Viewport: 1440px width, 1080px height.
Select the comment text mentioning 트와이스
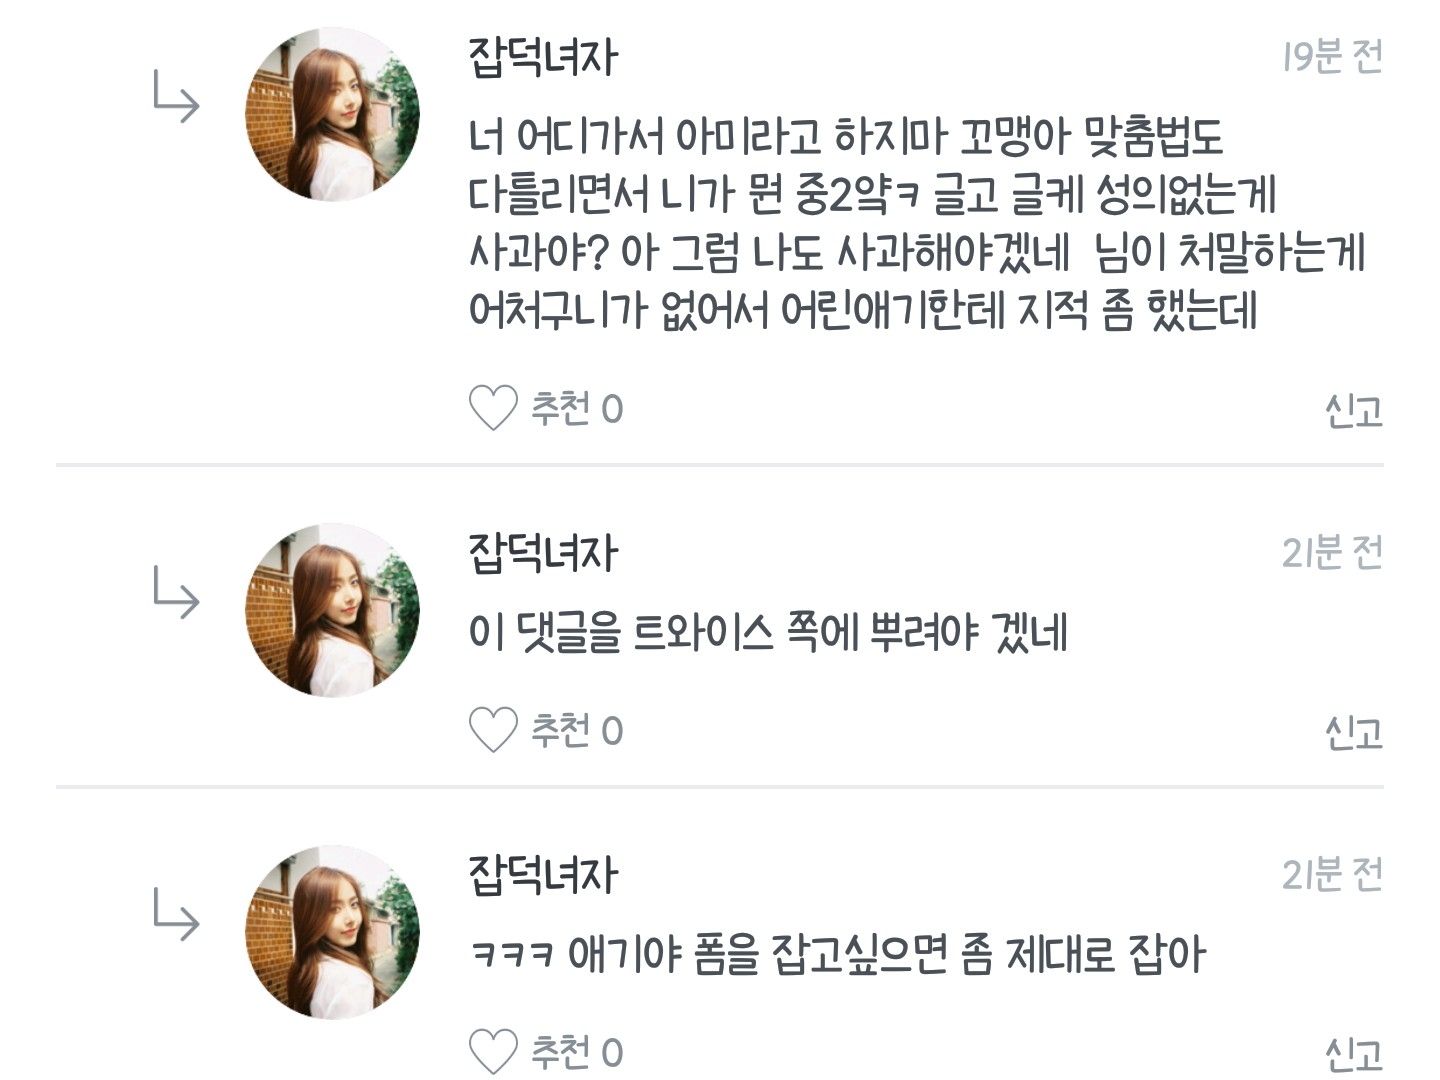[x=767, y=632]
